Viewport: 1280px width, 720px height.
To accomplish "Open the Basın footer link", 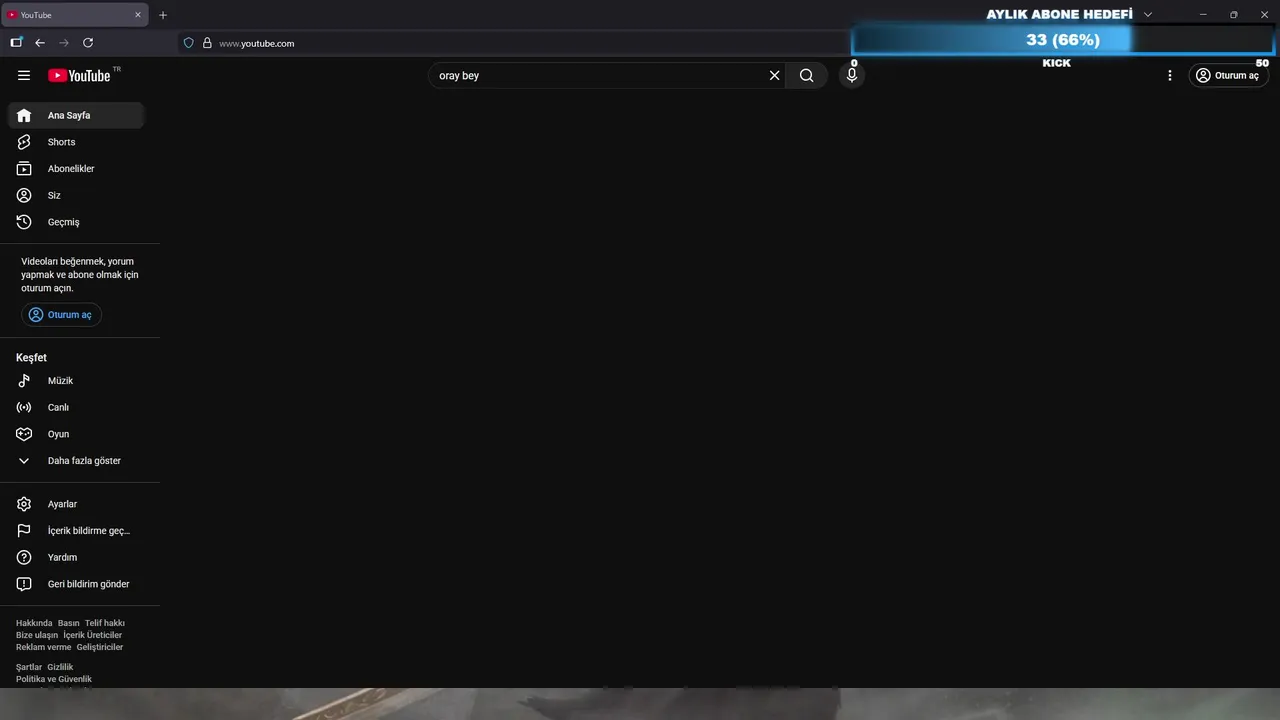I will coord(68,623).
